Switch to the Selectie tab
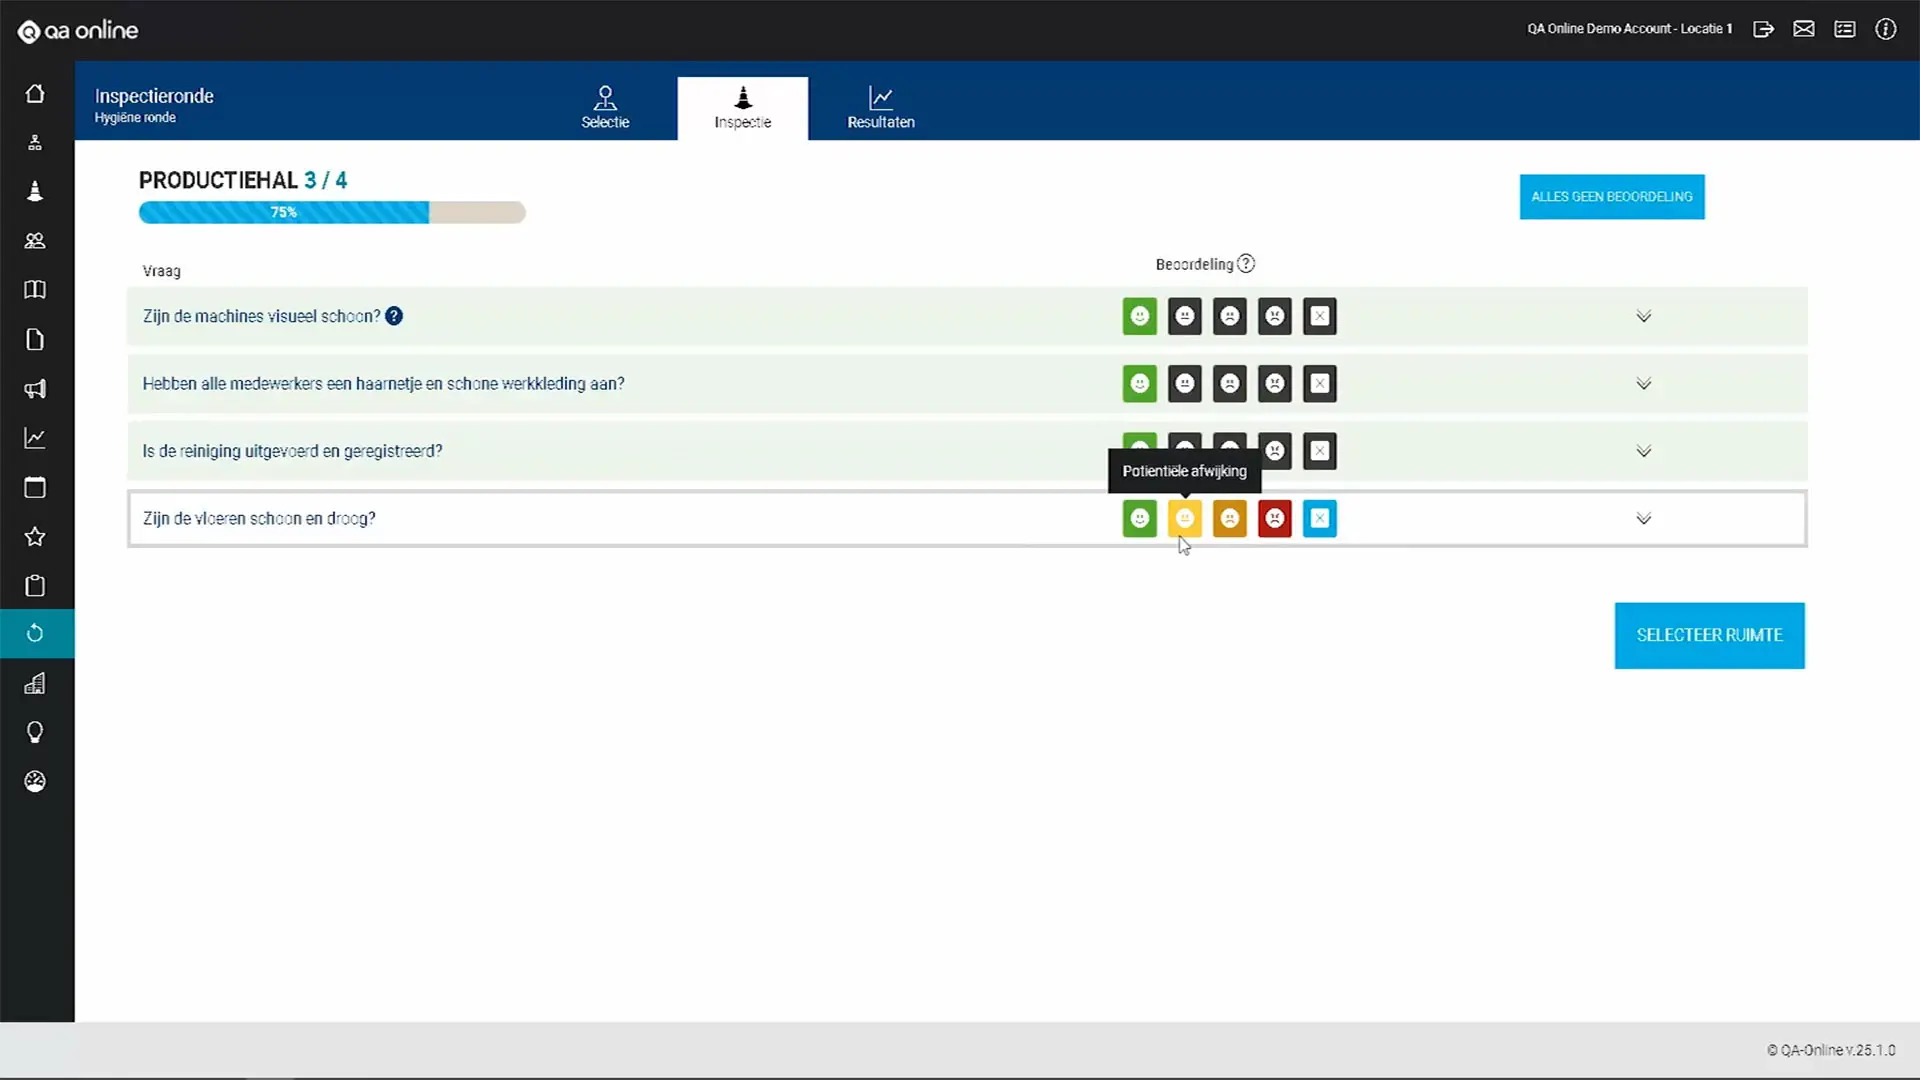The width and height of the screenshot is (1920, 1080). click(x=605, y=108)
